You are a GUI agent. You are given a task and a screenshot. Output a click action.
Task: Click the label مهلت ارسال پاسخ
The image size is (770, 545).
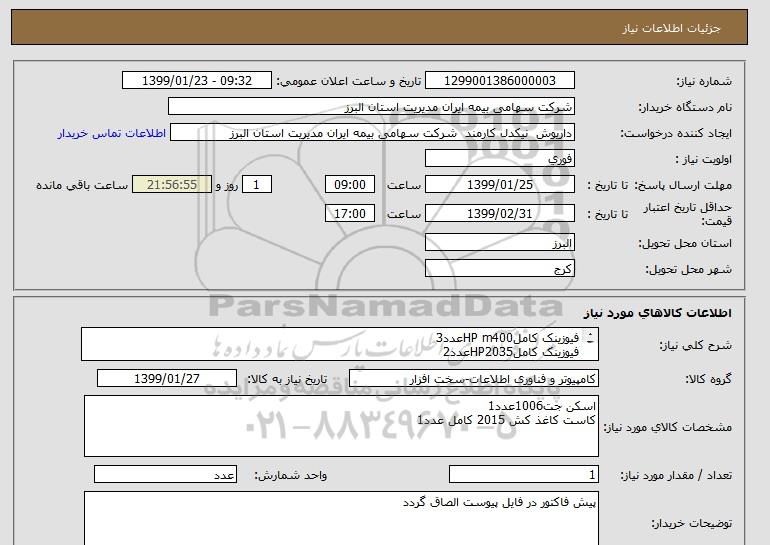tap(683, 185)
